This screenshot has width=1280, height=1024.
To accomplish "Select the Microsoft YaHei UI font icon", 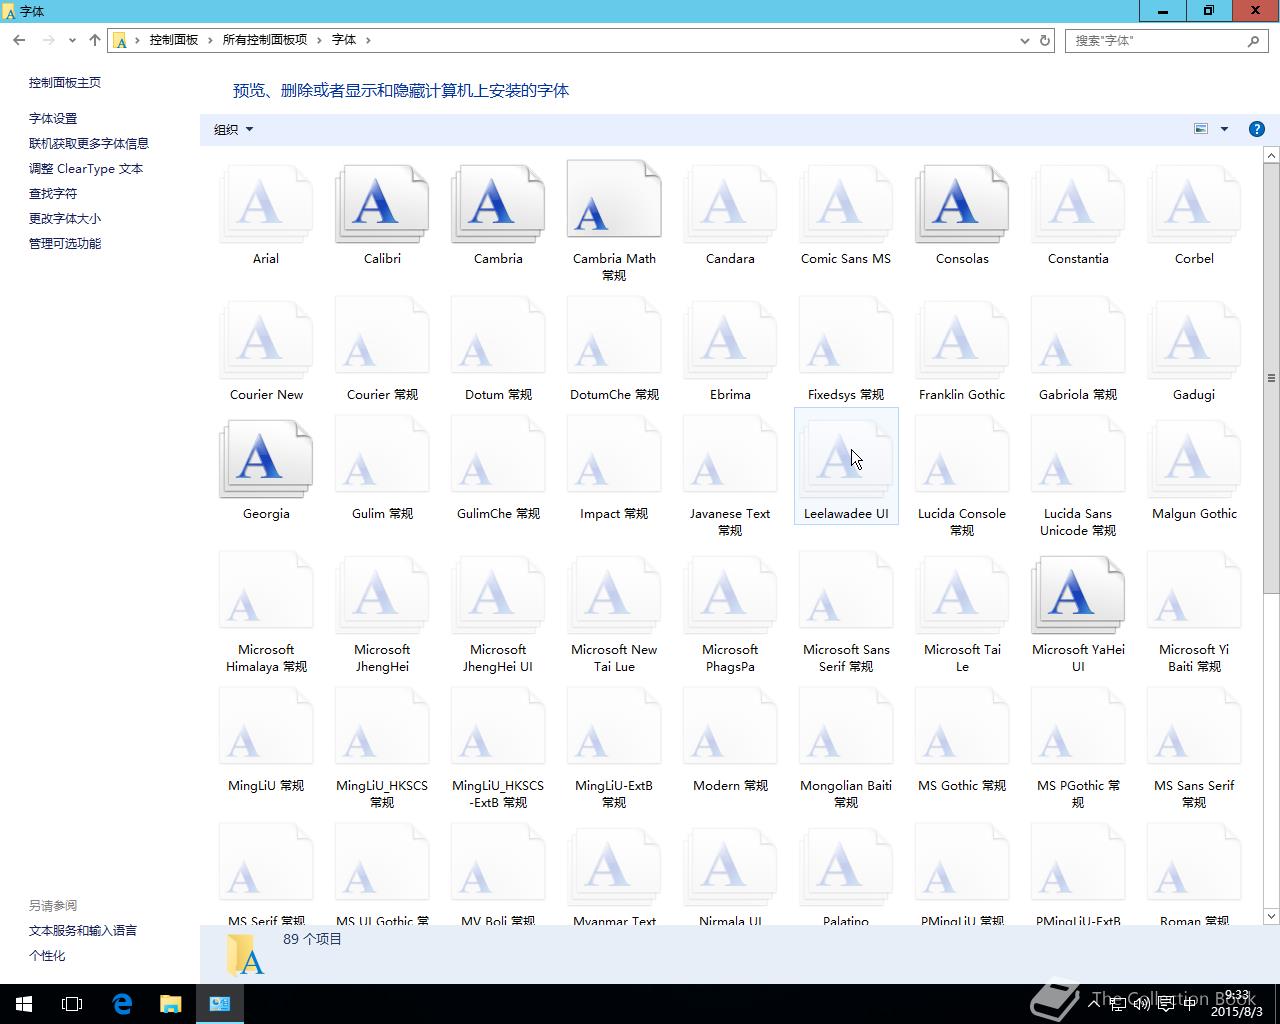I will (x=1078, y=596).
